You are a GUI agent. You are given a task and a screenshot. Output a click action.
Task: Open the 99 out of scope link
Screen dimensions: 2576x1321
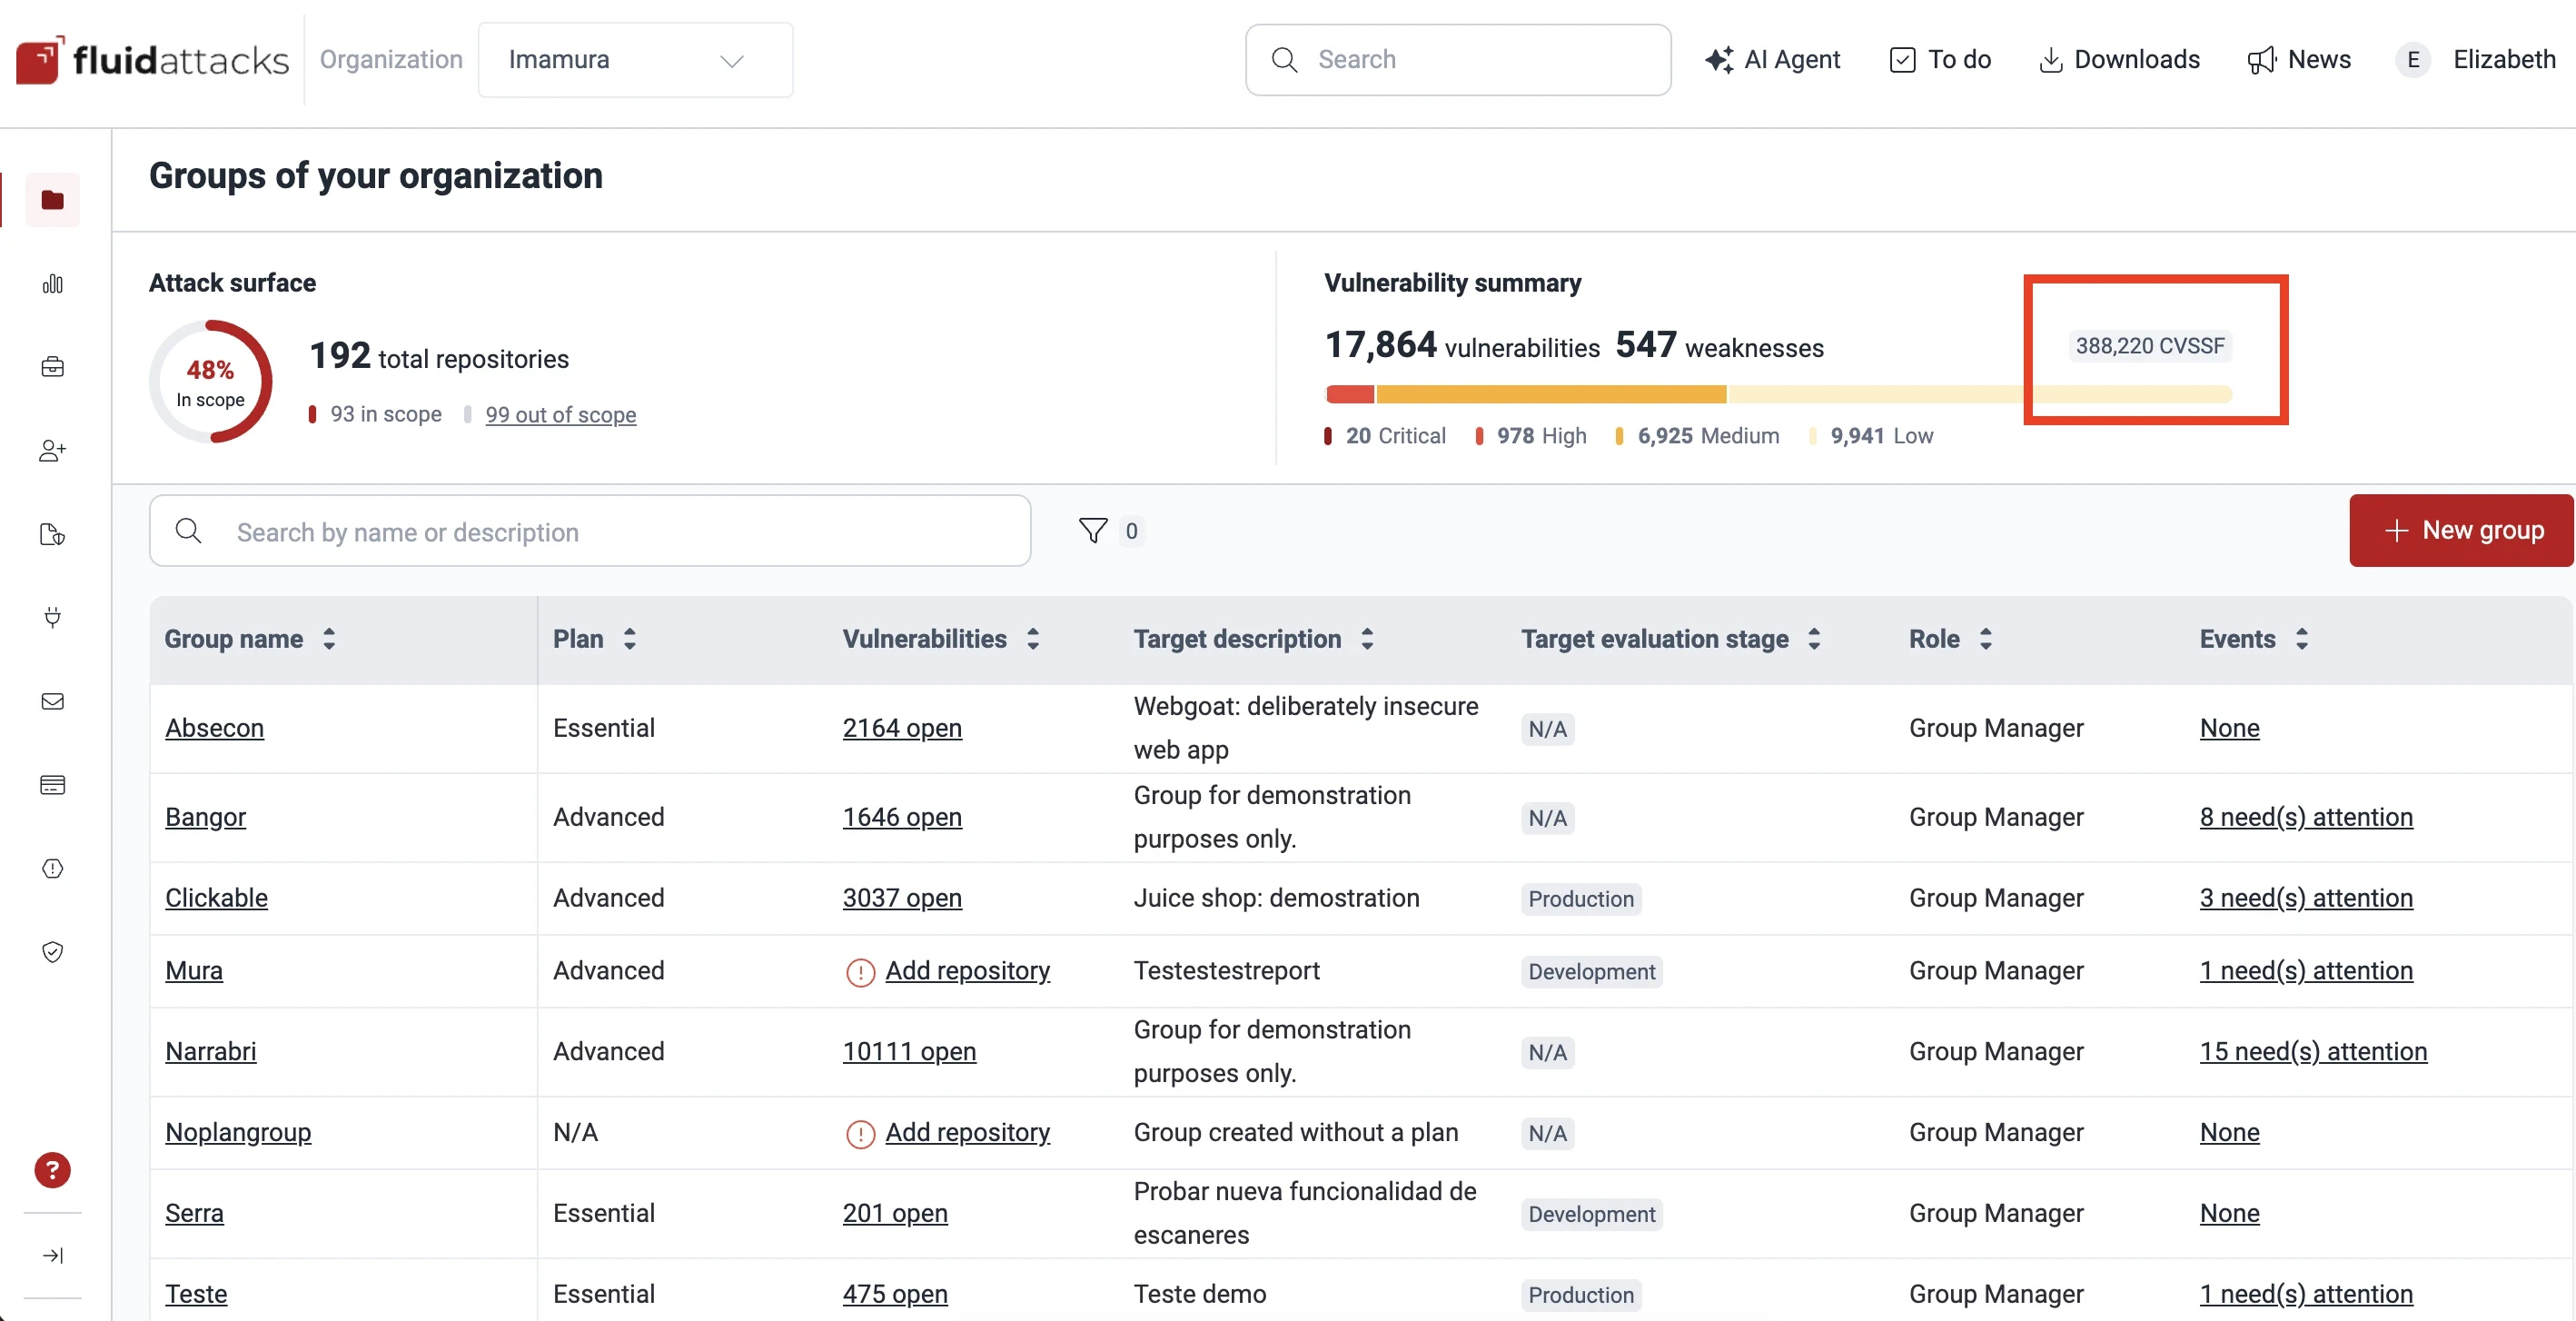tap(560, 414)
